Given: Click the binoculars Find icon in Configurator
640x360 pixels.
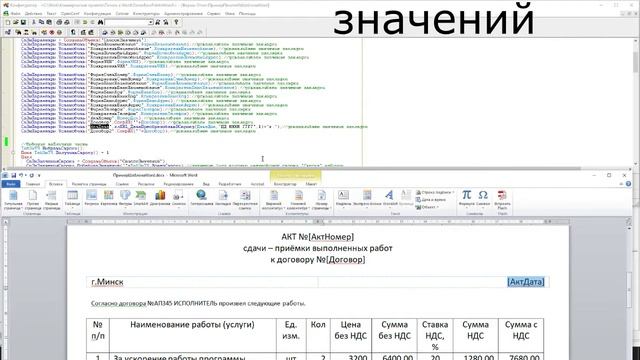Looking at the screenshot, I should tap(100, 22).
